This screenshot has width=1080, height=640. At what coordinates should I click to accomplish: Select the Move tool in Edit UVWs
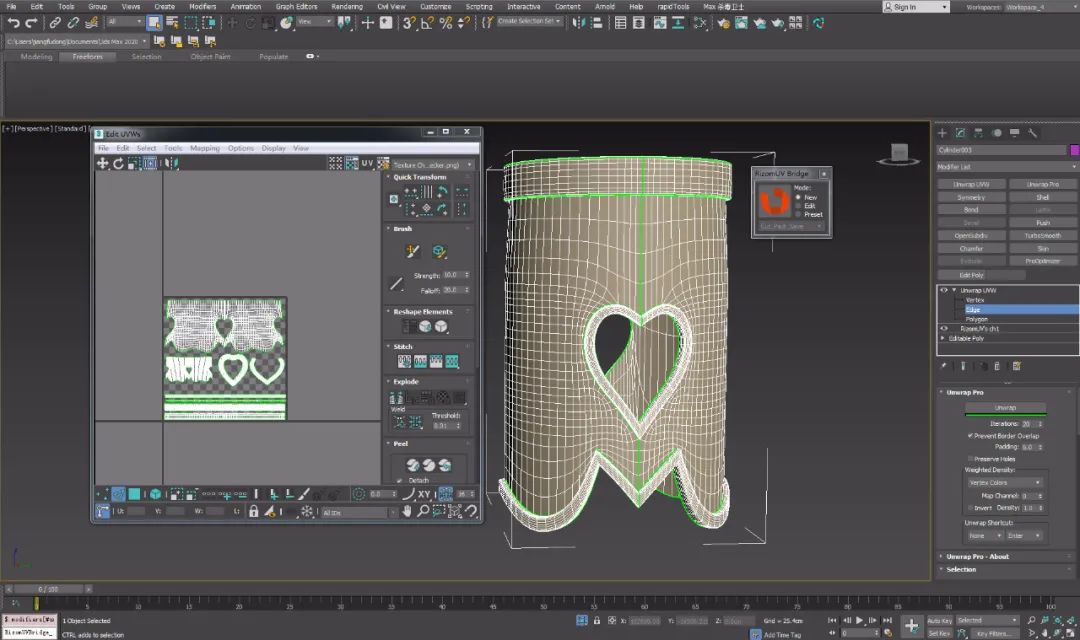[102, 163]
